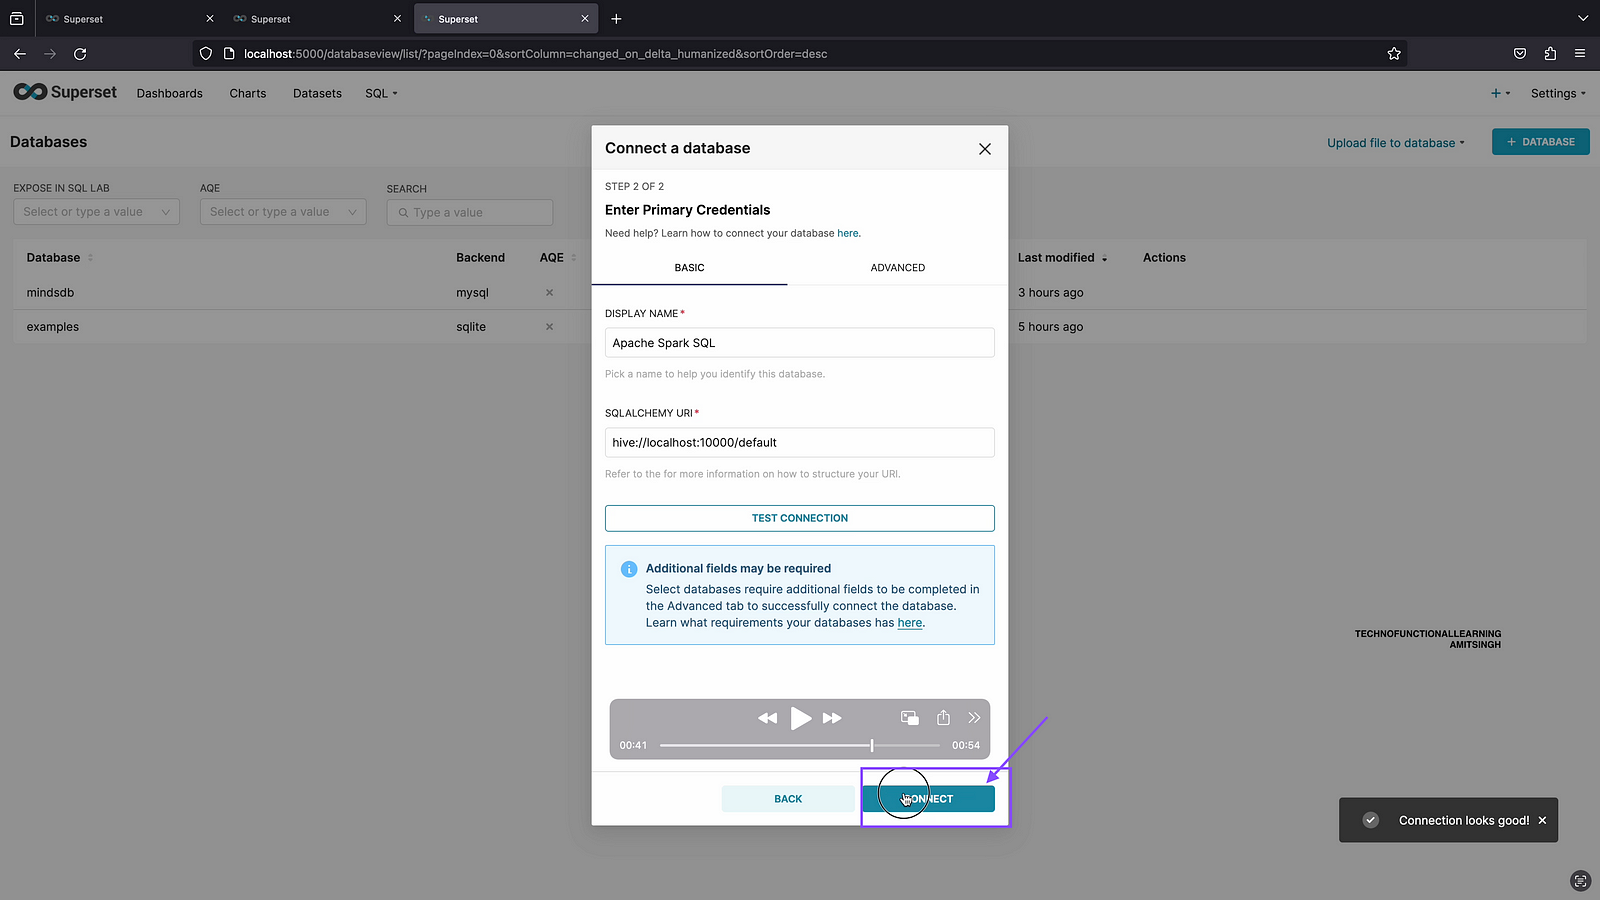Screen dimensions: 1600x900
Task: Open the Settings dropdown menu
Action: [x=1557, y=93]
